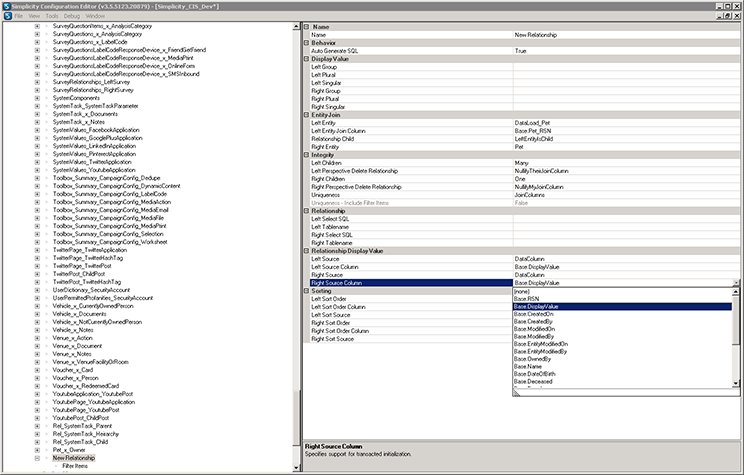Image resolution: width=744 pixels, height=475 pixels.
Task: Edit the Name property value New Relationship
Action: click(x=626, y=35)
